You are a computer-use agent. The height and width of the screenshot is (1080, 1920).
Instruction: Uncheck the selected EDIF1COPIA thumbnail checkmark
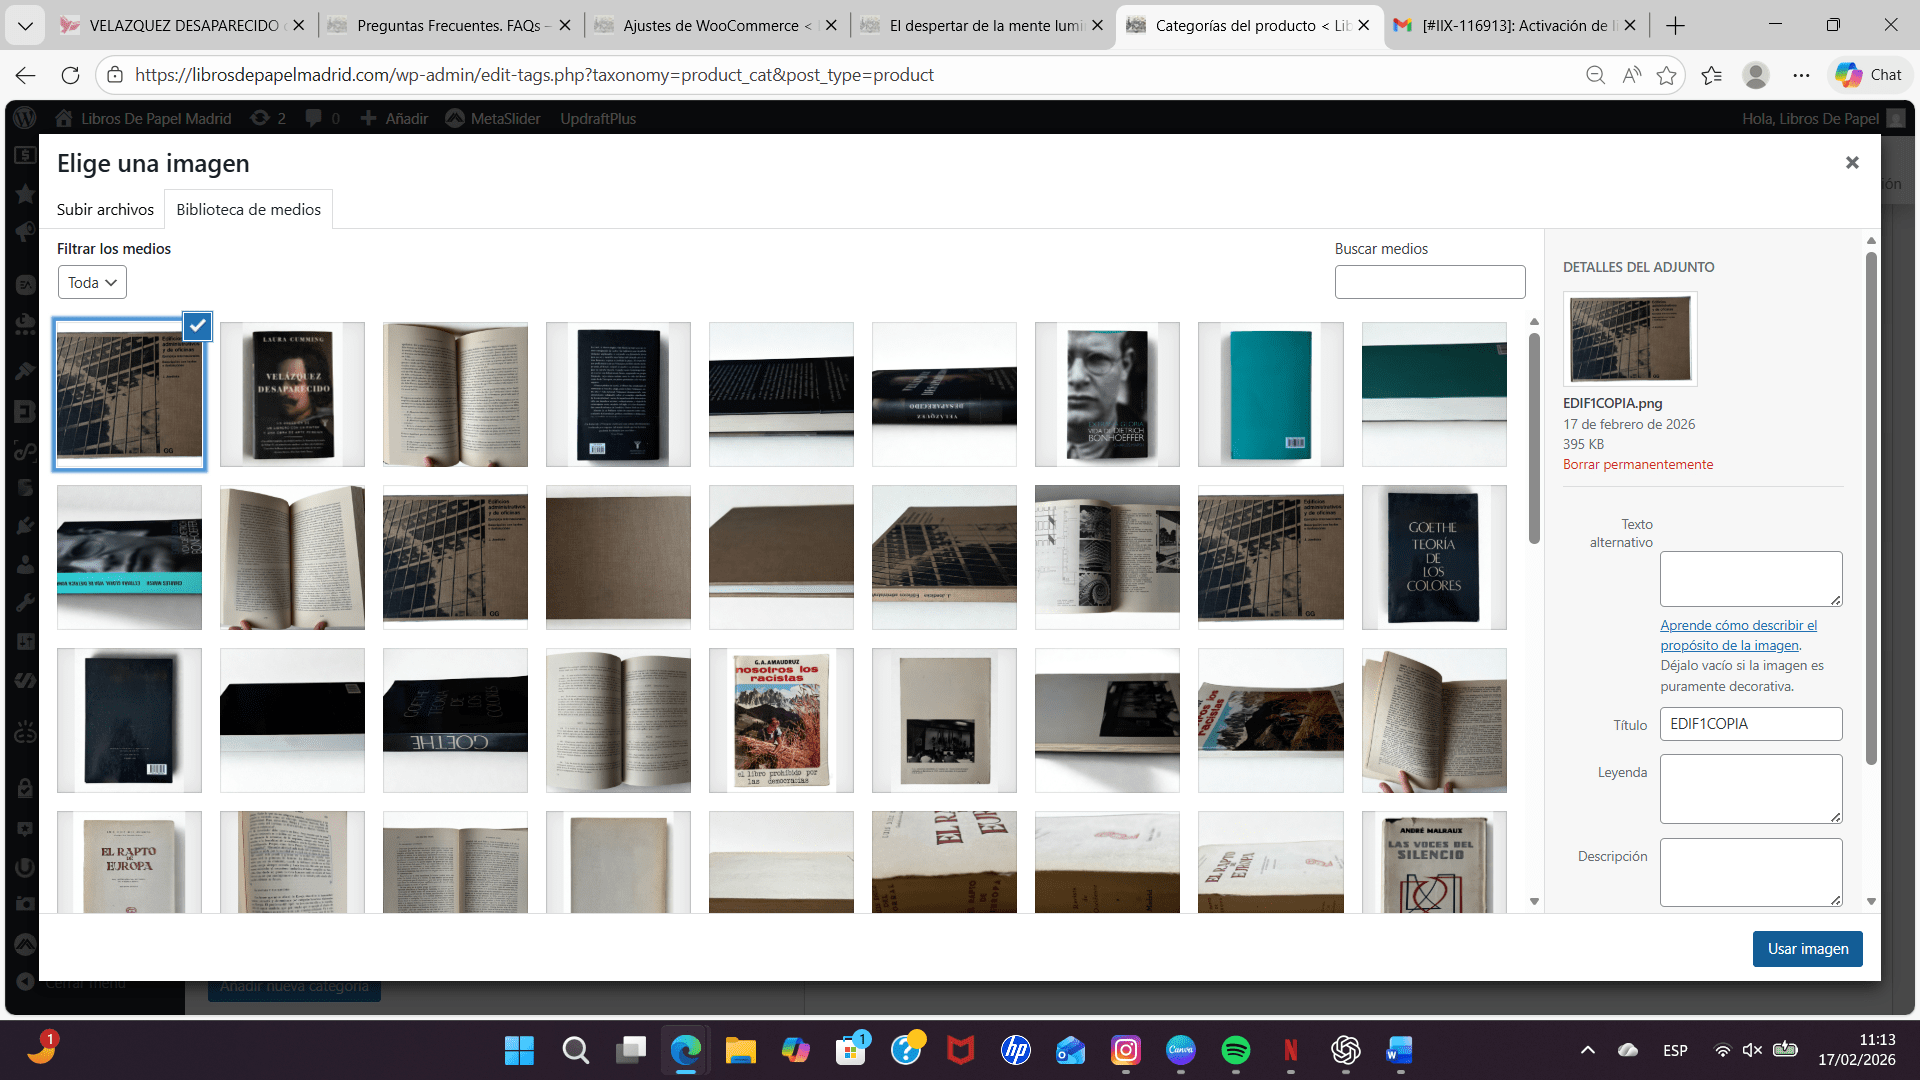(x=197, y=325)
